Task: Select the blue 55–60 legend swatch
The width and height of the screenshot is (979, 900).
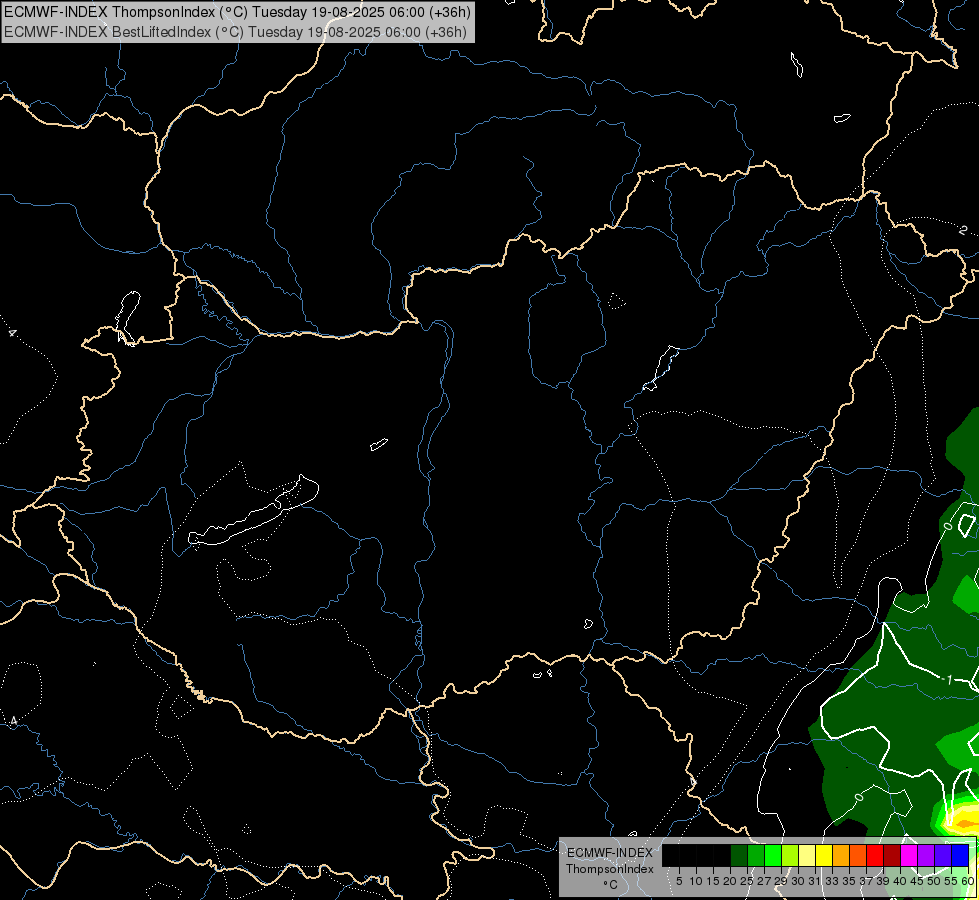Action: point(960,855)
